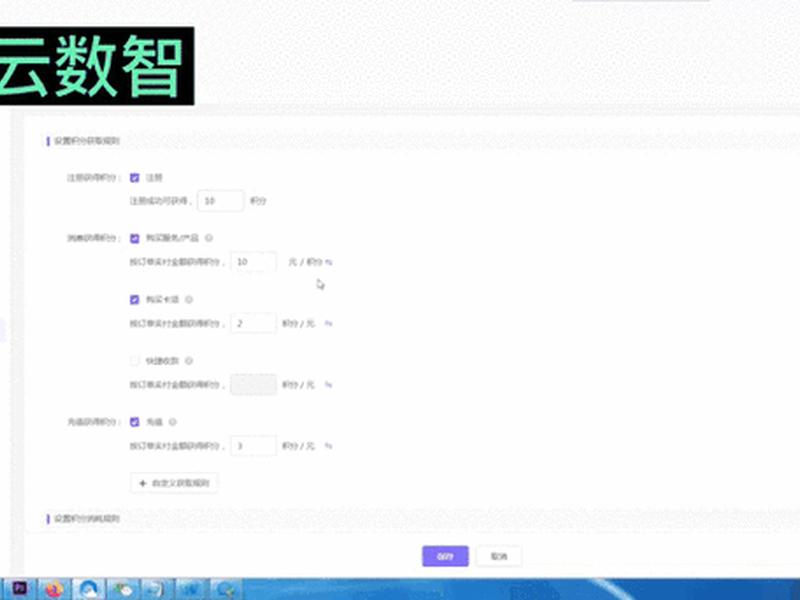Click the 取消 cancel button
The image size is (800, 600).
498,556
